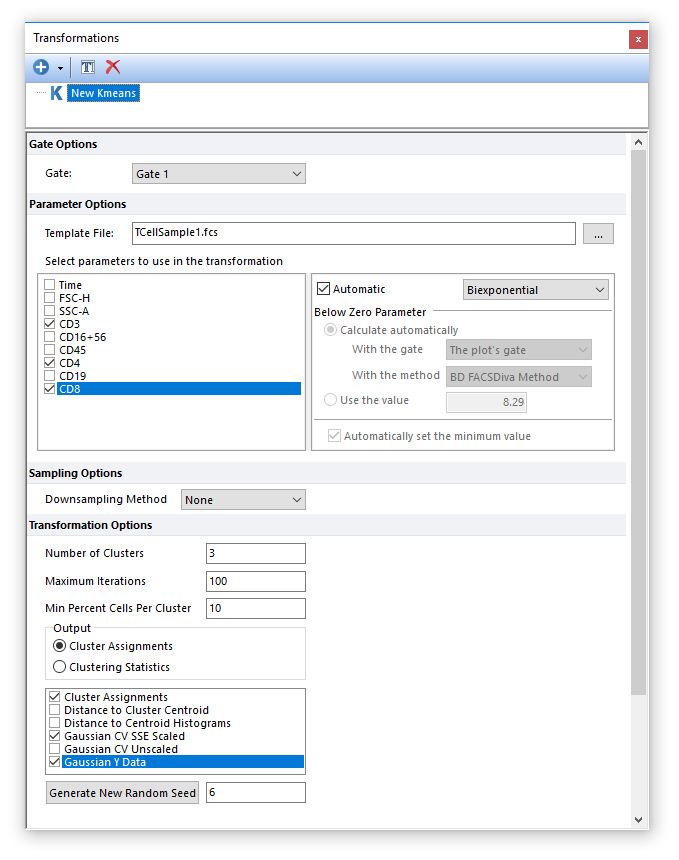
Task: Open the Gate dropdown showing Gate 1
Action: click(218, 174)
